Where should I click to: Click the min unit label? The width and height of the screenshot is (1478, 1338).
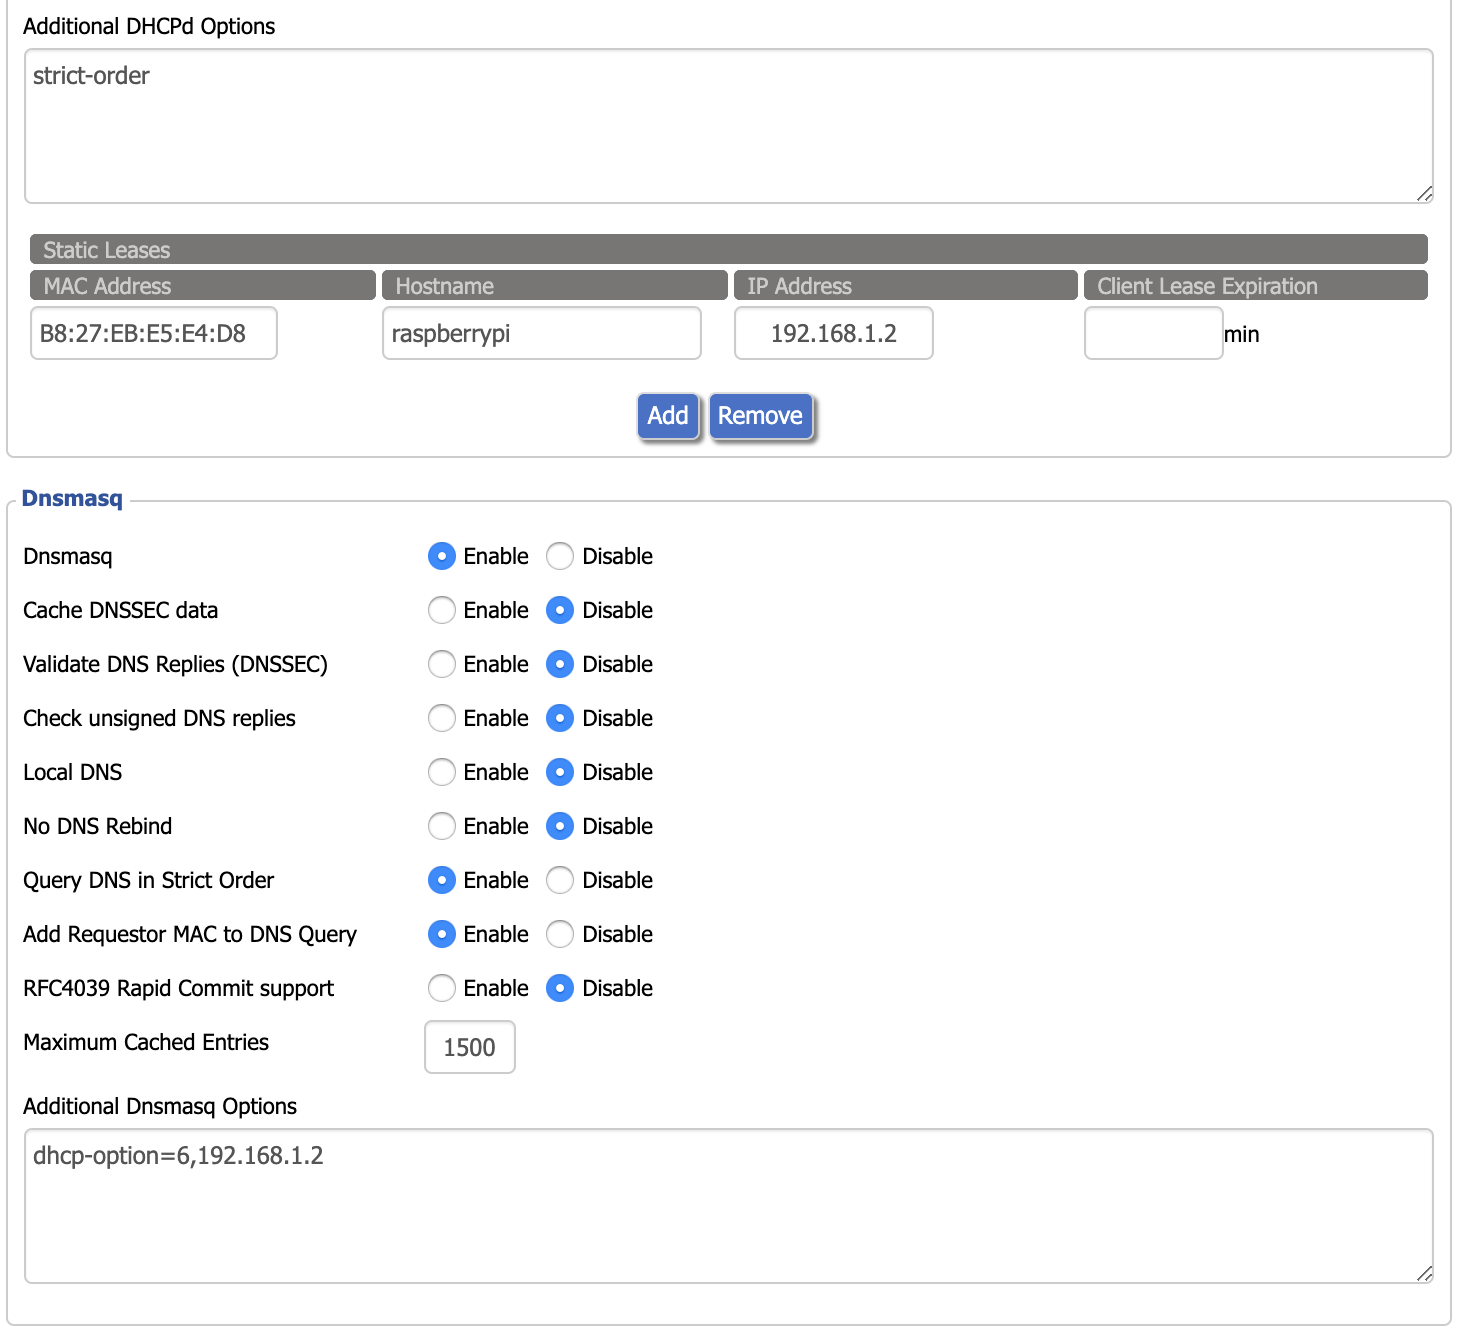point(1242,334)
